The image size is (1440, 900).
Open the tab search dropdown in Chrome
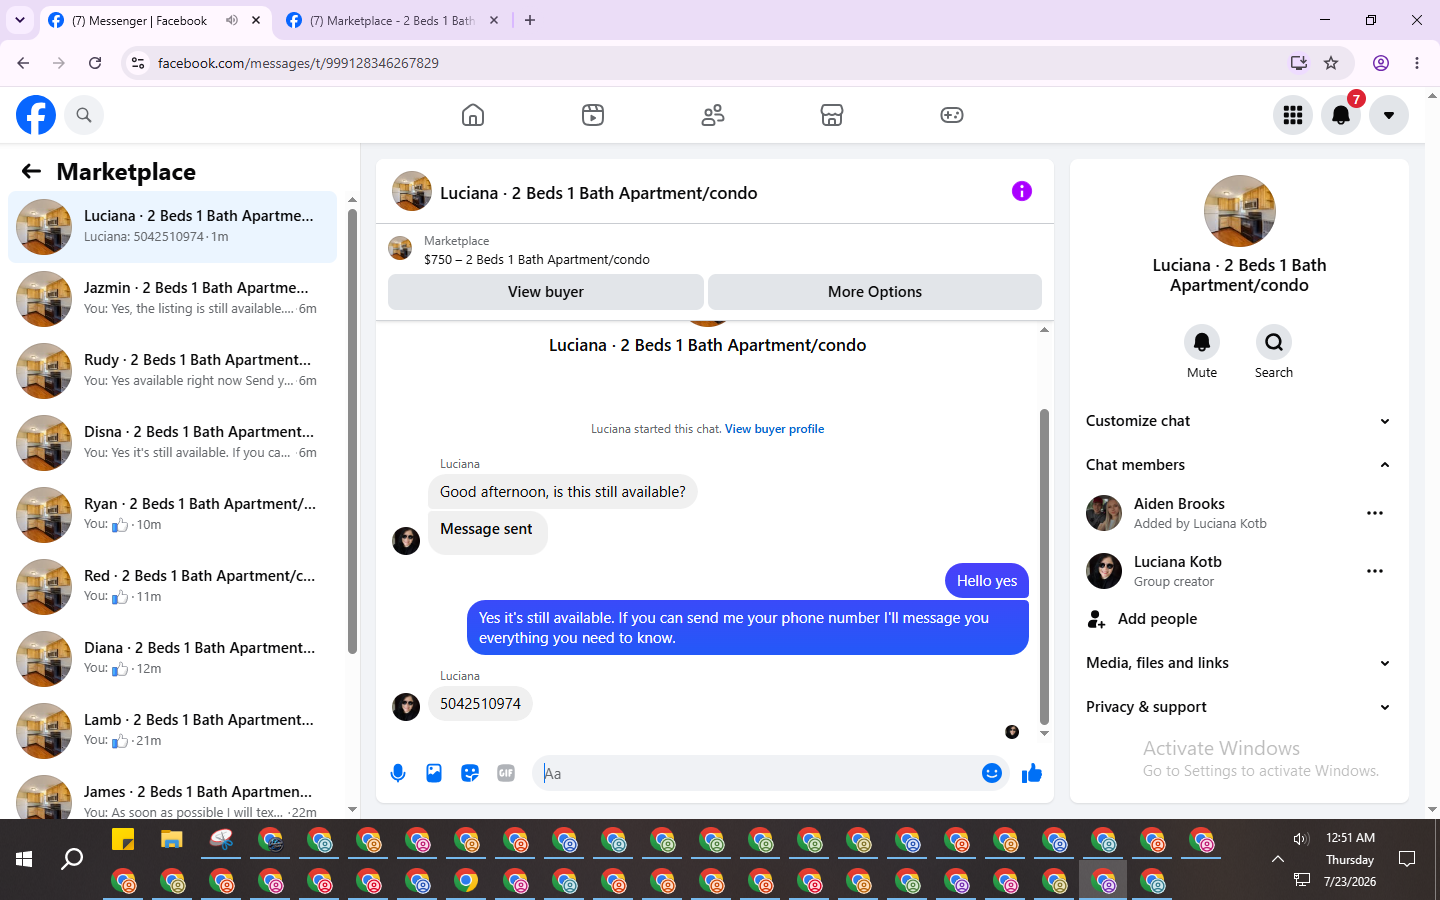[x=20, y=20]
